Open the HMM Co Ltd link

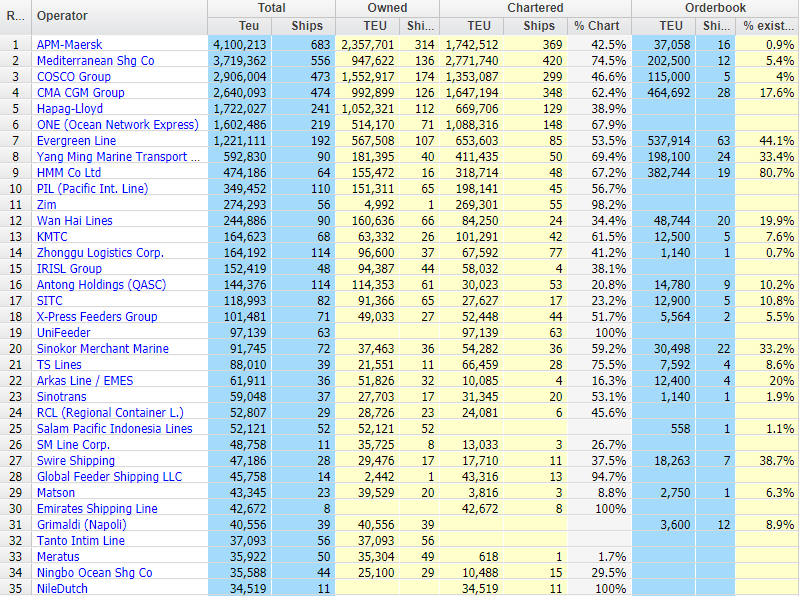tap(69, 173)
